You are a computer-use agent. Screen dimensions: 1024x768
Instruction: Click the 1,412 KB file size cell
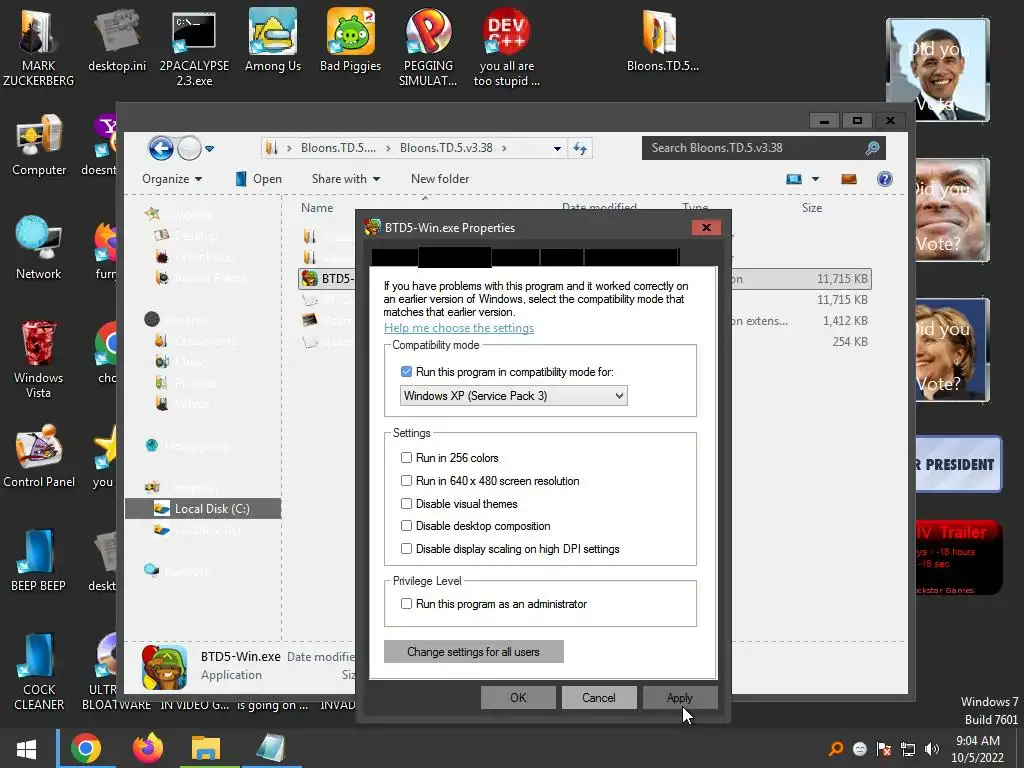(845, 321)
